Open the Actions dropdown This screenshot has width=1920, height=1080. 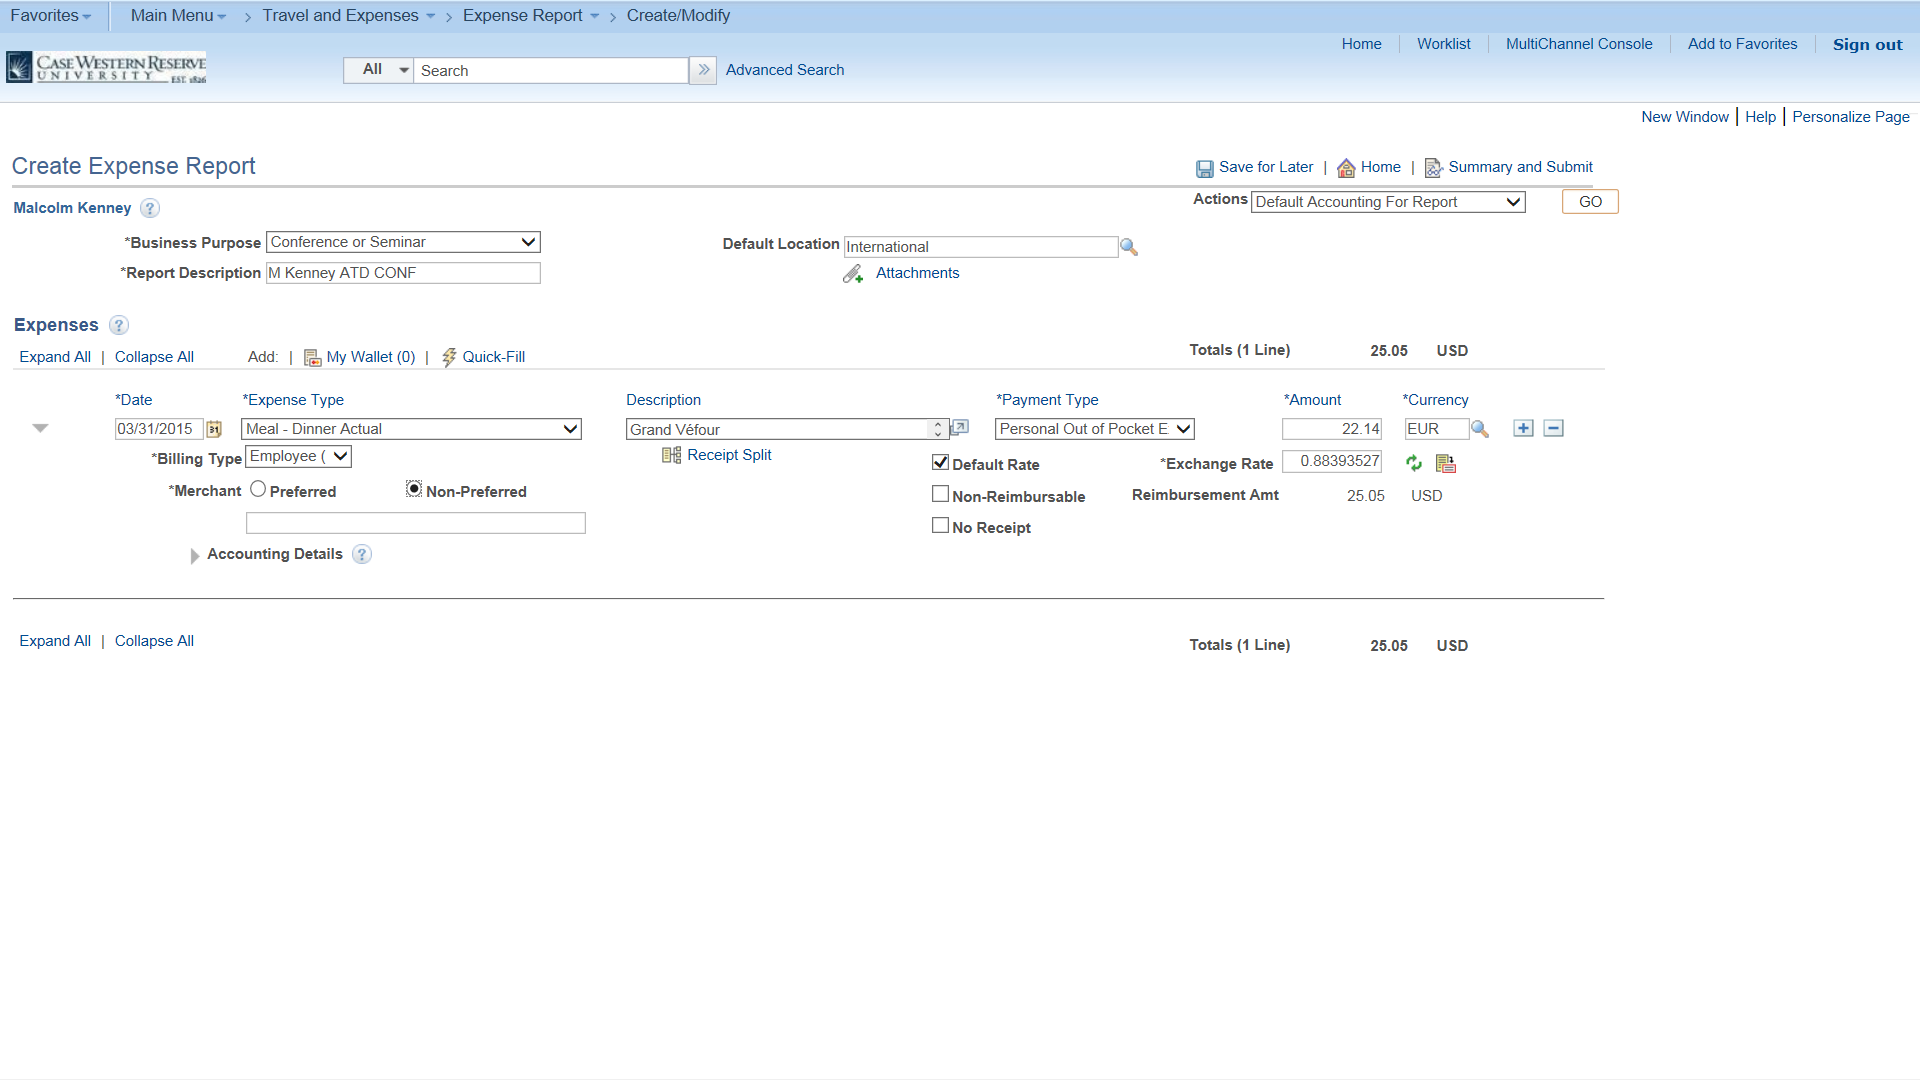coord(1388,202)
